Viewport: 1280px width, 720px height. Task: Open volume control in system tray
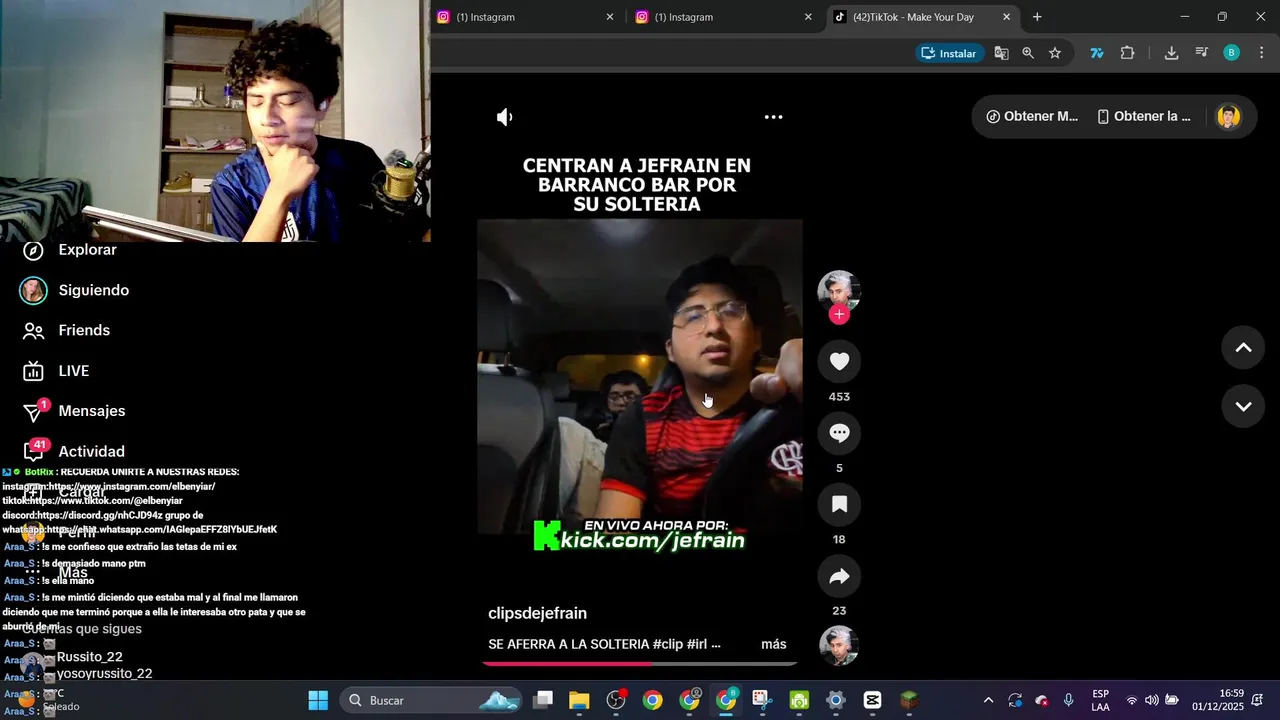(x=1151, y=700)
